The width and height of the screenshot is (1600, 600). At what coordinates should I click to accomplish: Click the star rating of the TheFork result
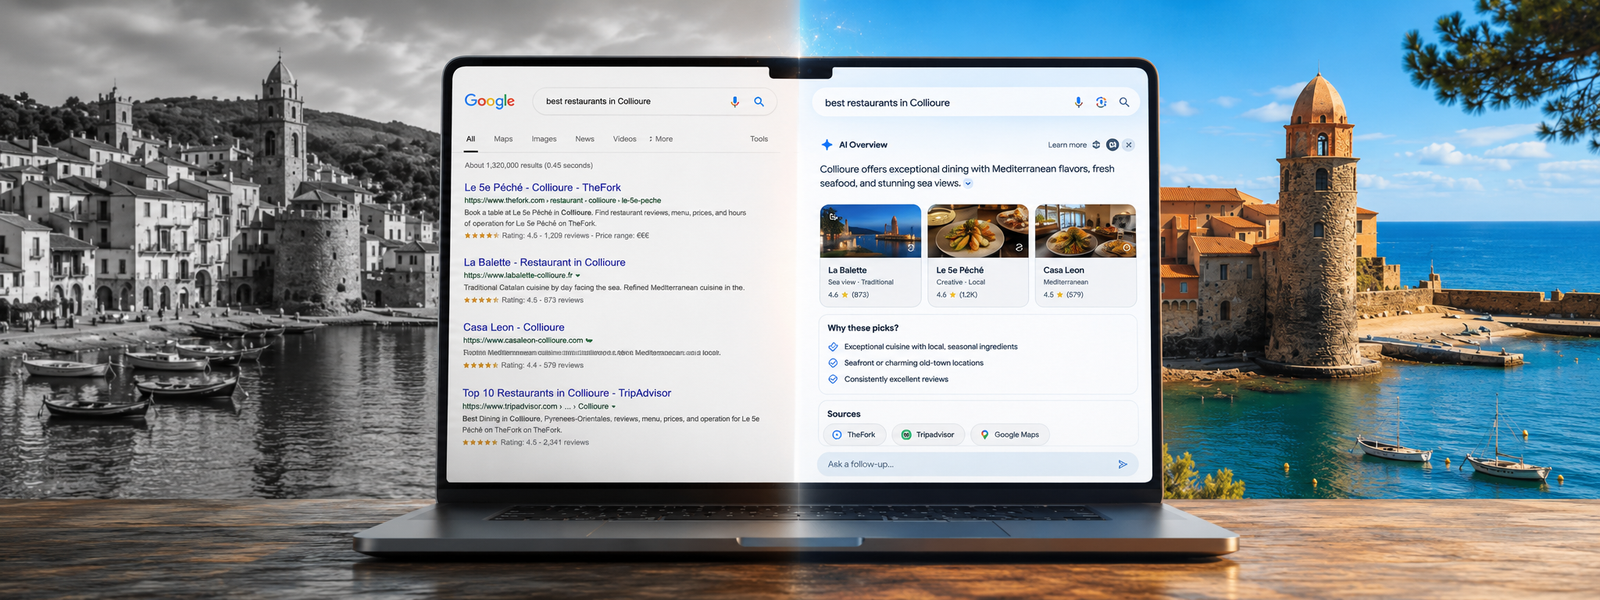[x=481, y=236]
